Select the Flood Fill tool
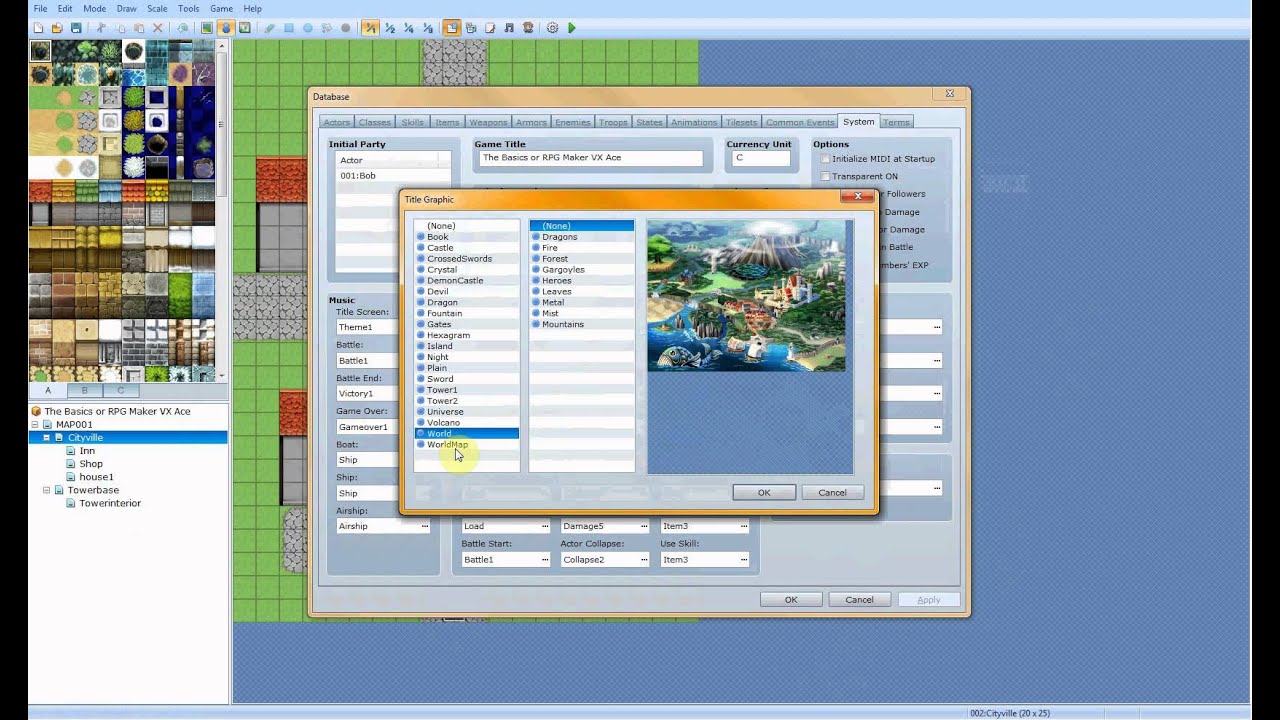 click(327, 28)
